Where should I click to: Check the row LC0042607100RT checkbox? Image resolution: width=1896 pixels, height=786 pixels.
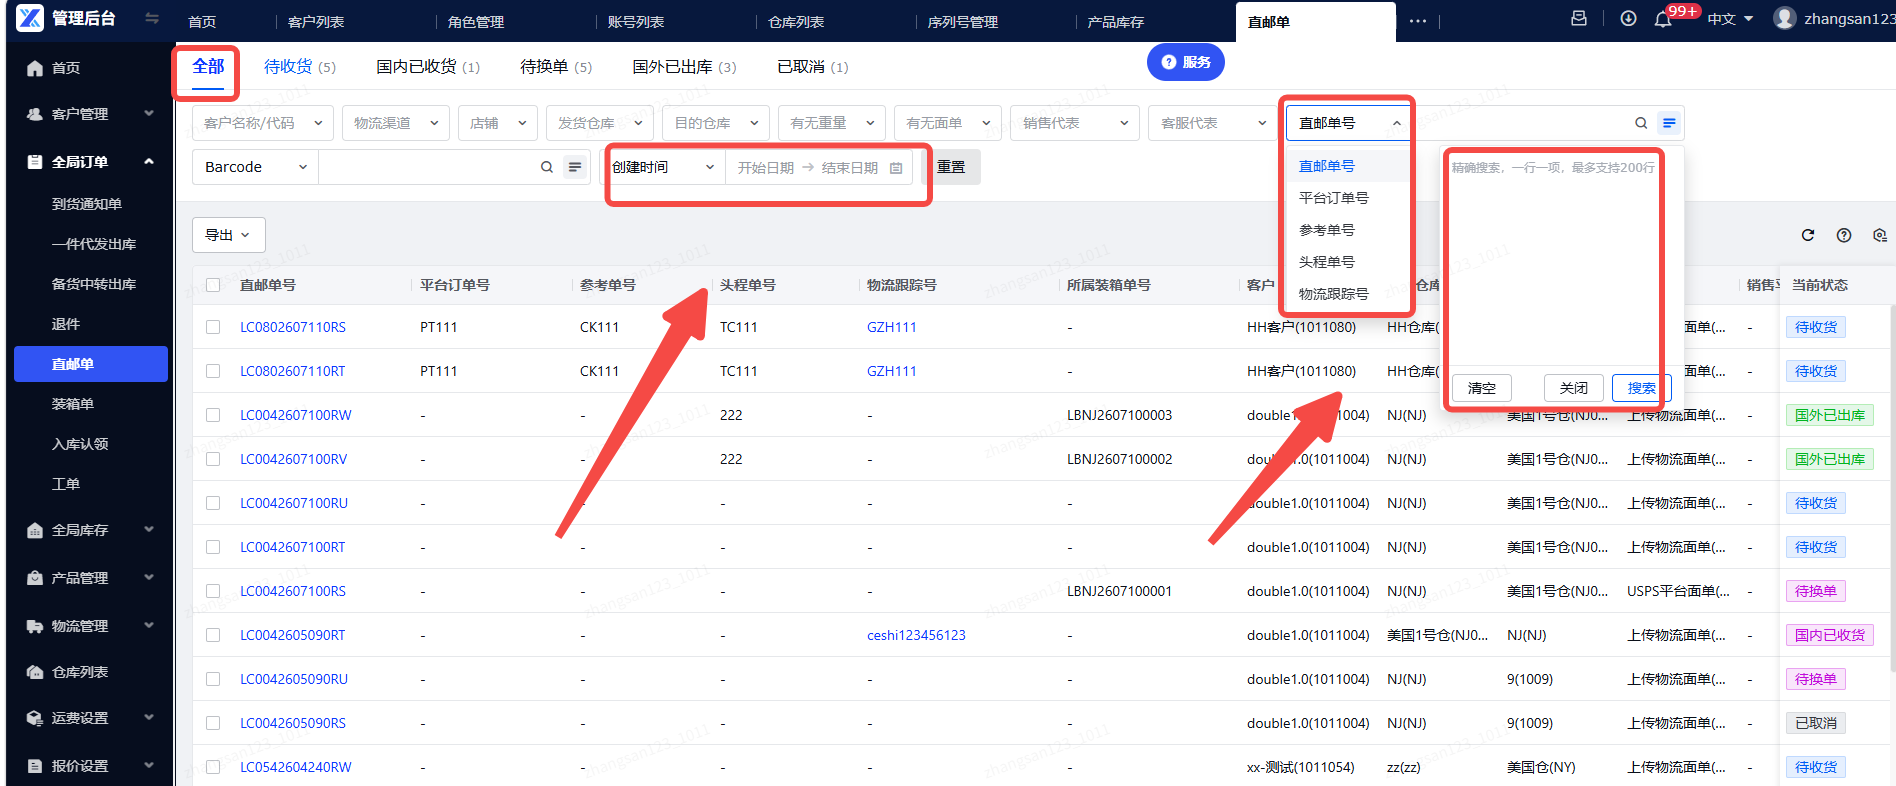coord(213,547)
